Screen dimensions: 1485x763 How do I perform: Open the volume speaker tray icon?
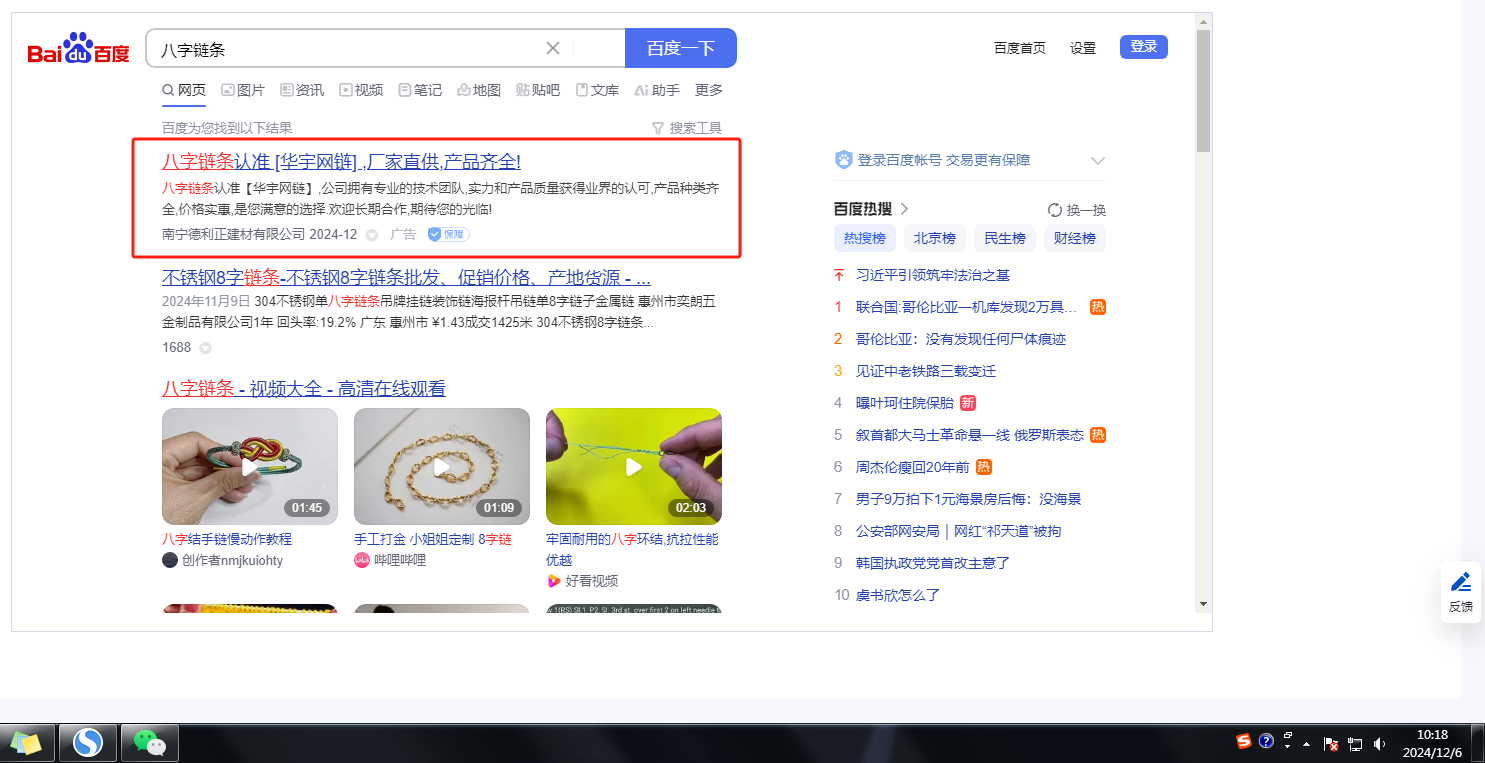[x=1380, y=744]
